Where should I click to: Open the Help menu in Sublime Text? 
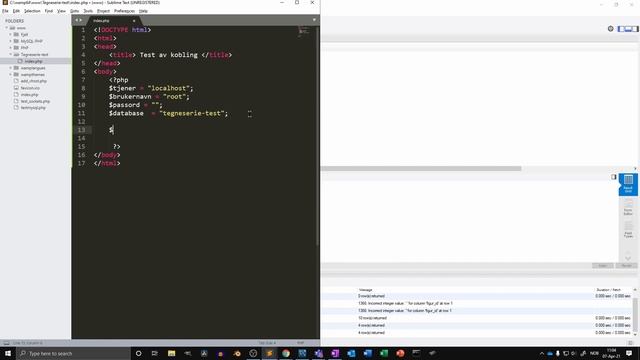(x=143, y=11)
